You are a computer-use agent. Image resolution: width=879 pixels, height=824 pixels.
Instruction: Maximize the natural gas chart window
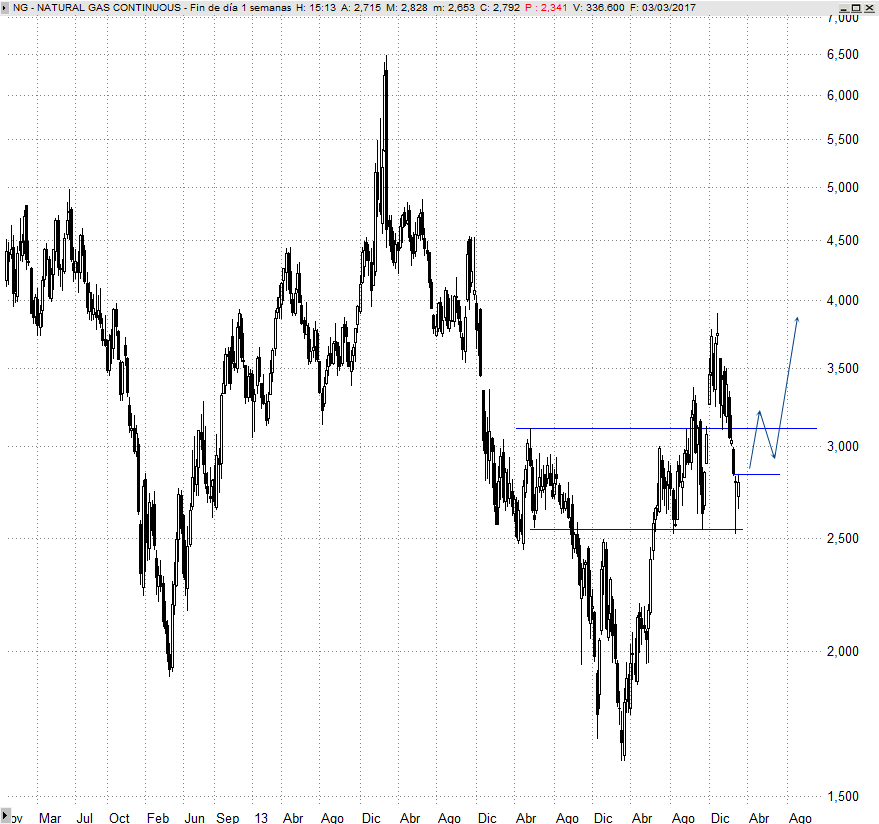coord(856,8)
